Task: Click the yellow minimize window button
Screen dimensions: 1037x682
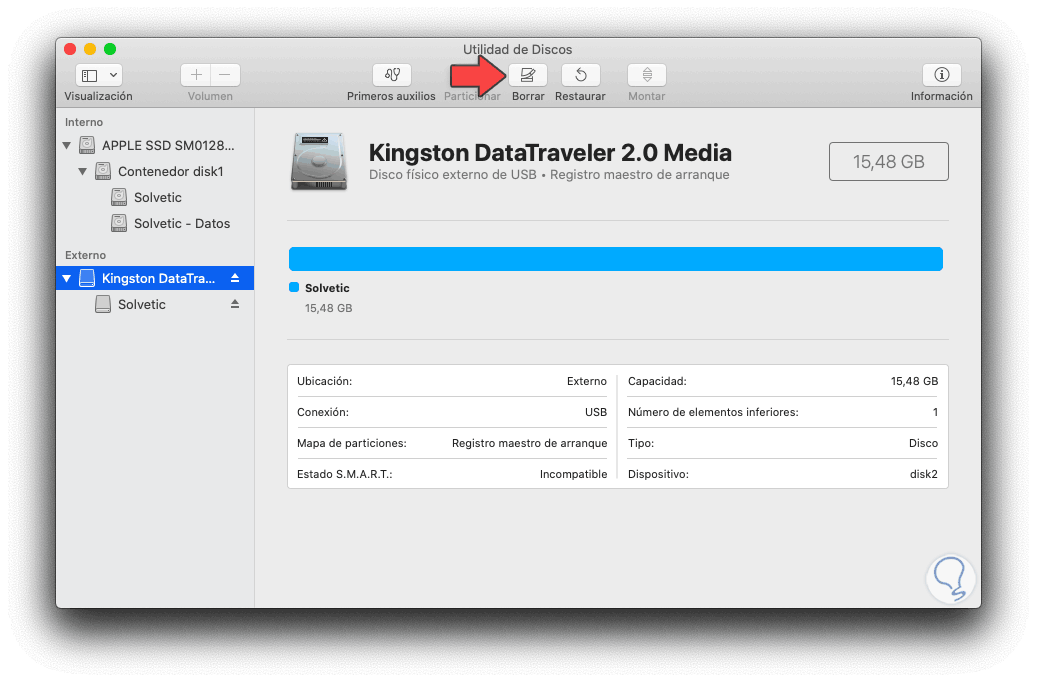Action: point(90,49)
